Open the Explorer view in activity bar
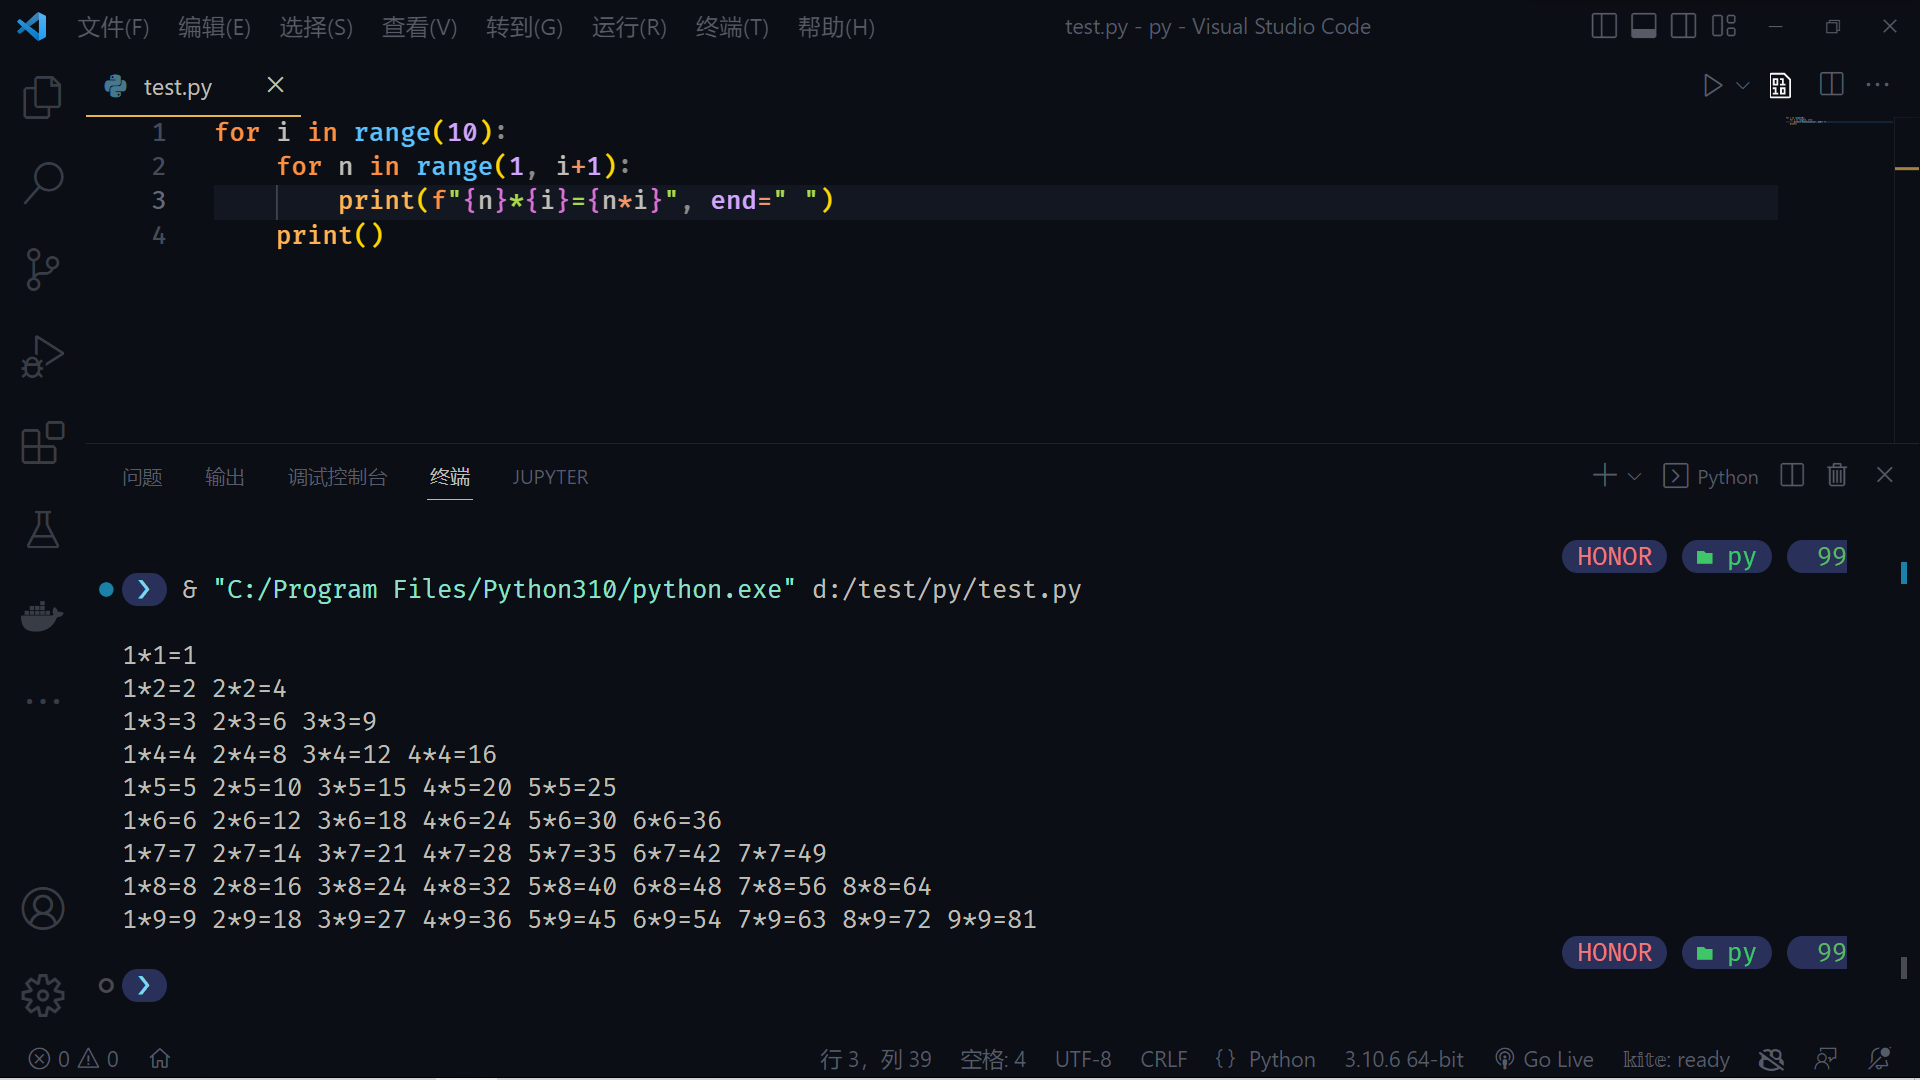This screenshot has width=1920, height=1080. tap(42, 97)
